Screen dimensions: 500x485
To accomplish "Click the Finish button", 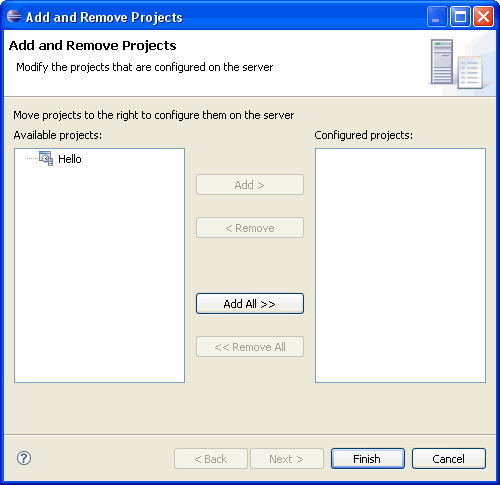I will (368, 459).
